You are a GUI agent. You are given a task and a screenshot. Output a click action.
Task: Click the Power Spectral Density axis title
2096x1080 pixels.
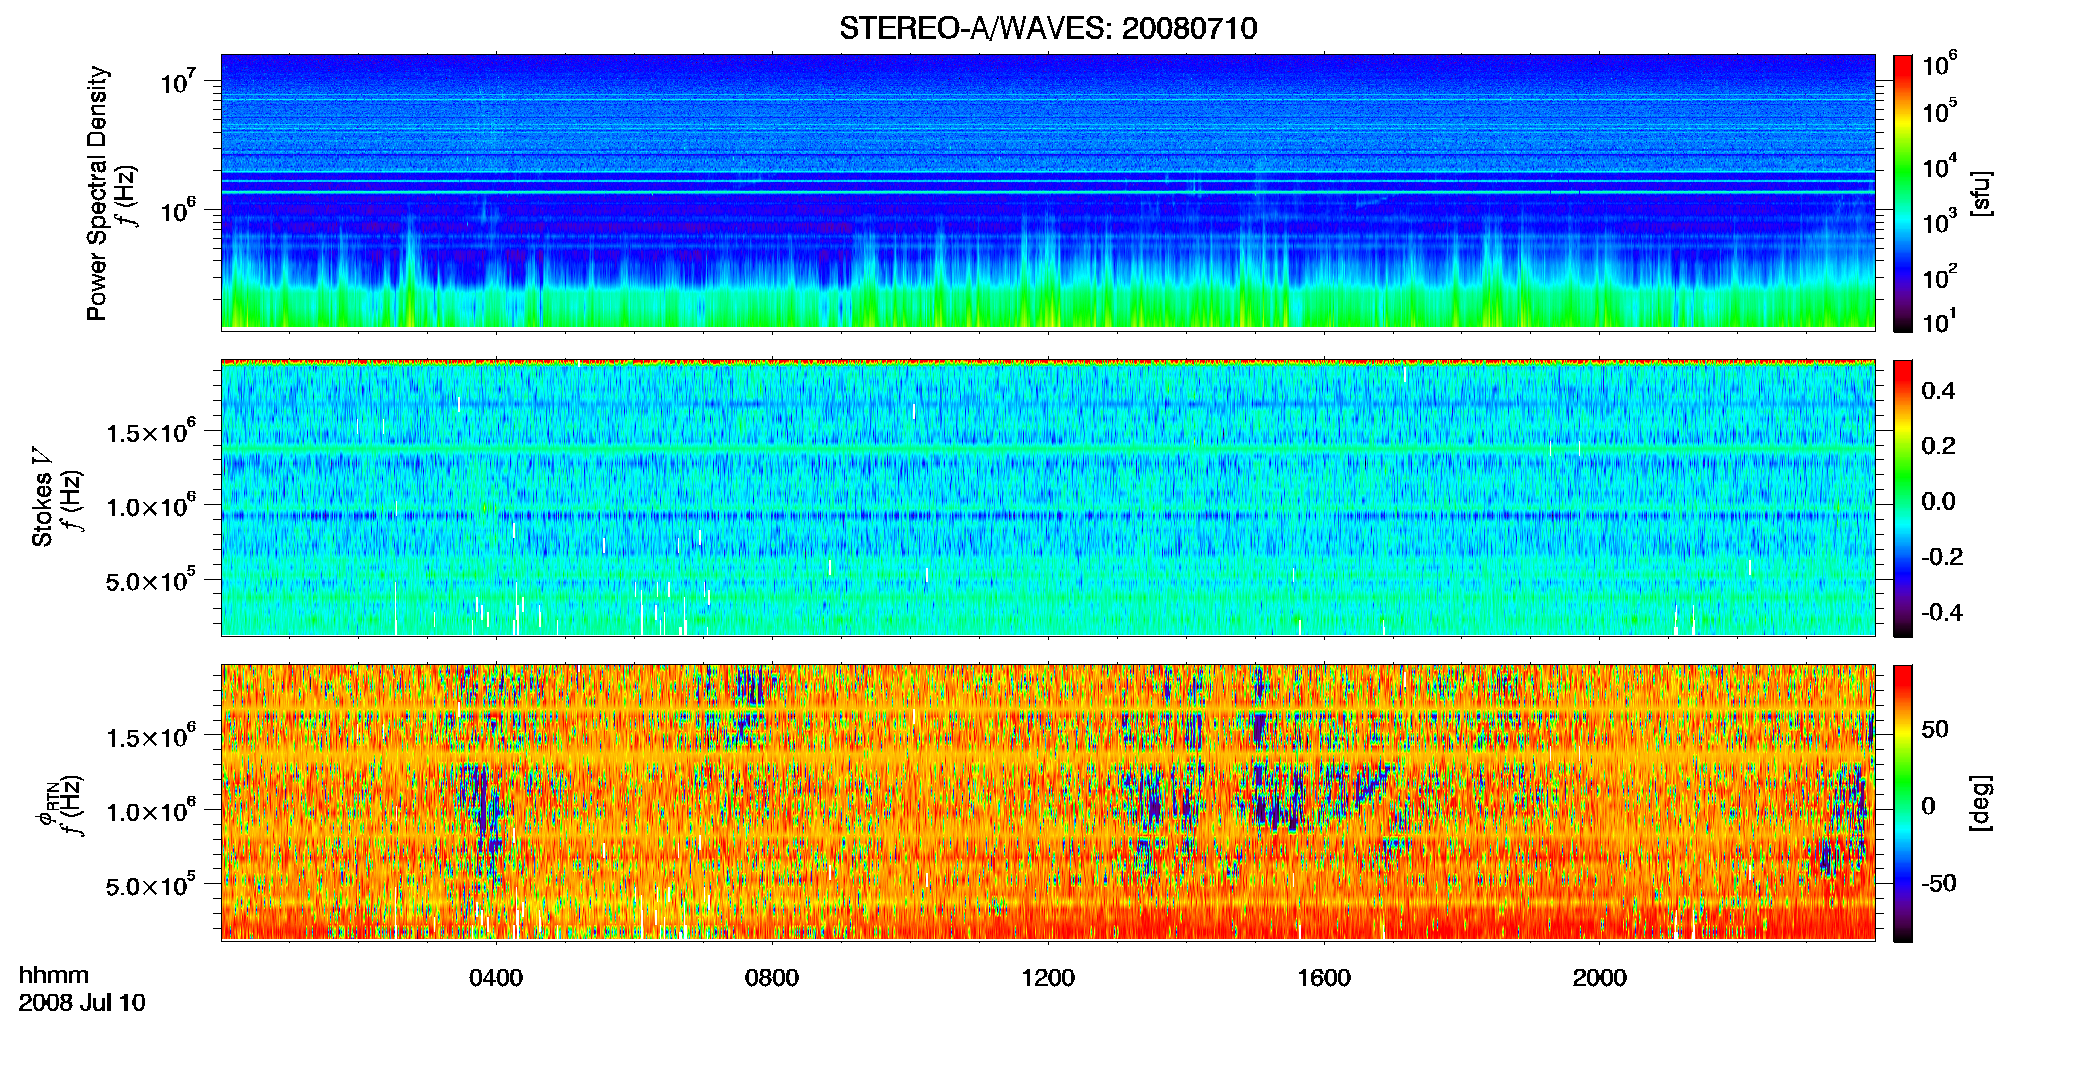coord(97,193)
